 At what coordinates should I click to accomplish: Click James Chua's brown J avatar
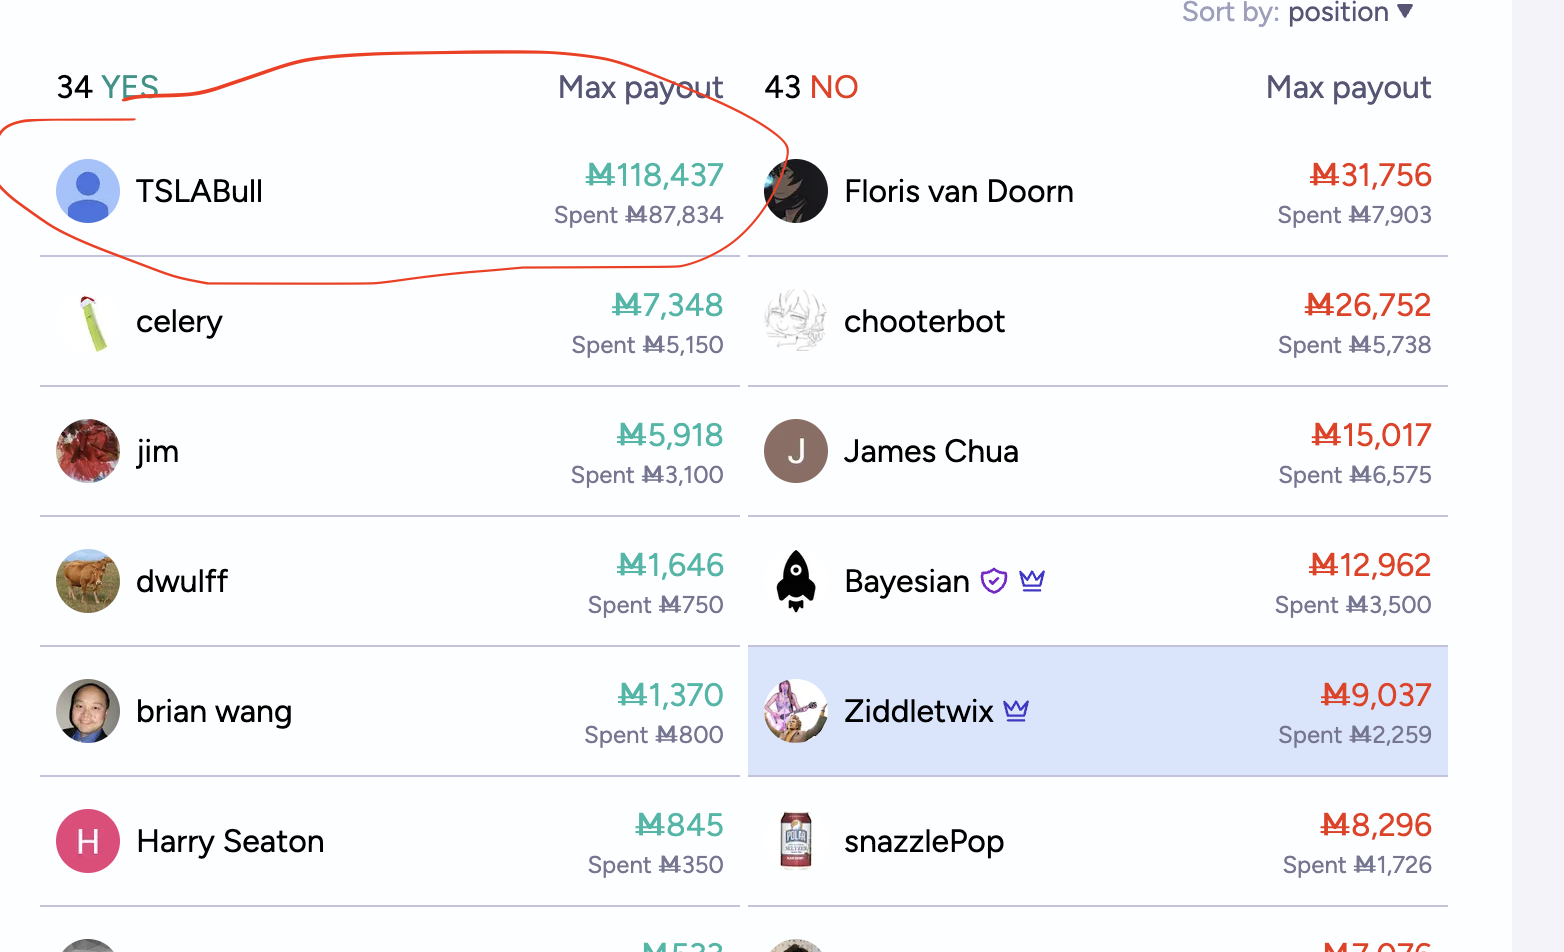click(796, 451)
